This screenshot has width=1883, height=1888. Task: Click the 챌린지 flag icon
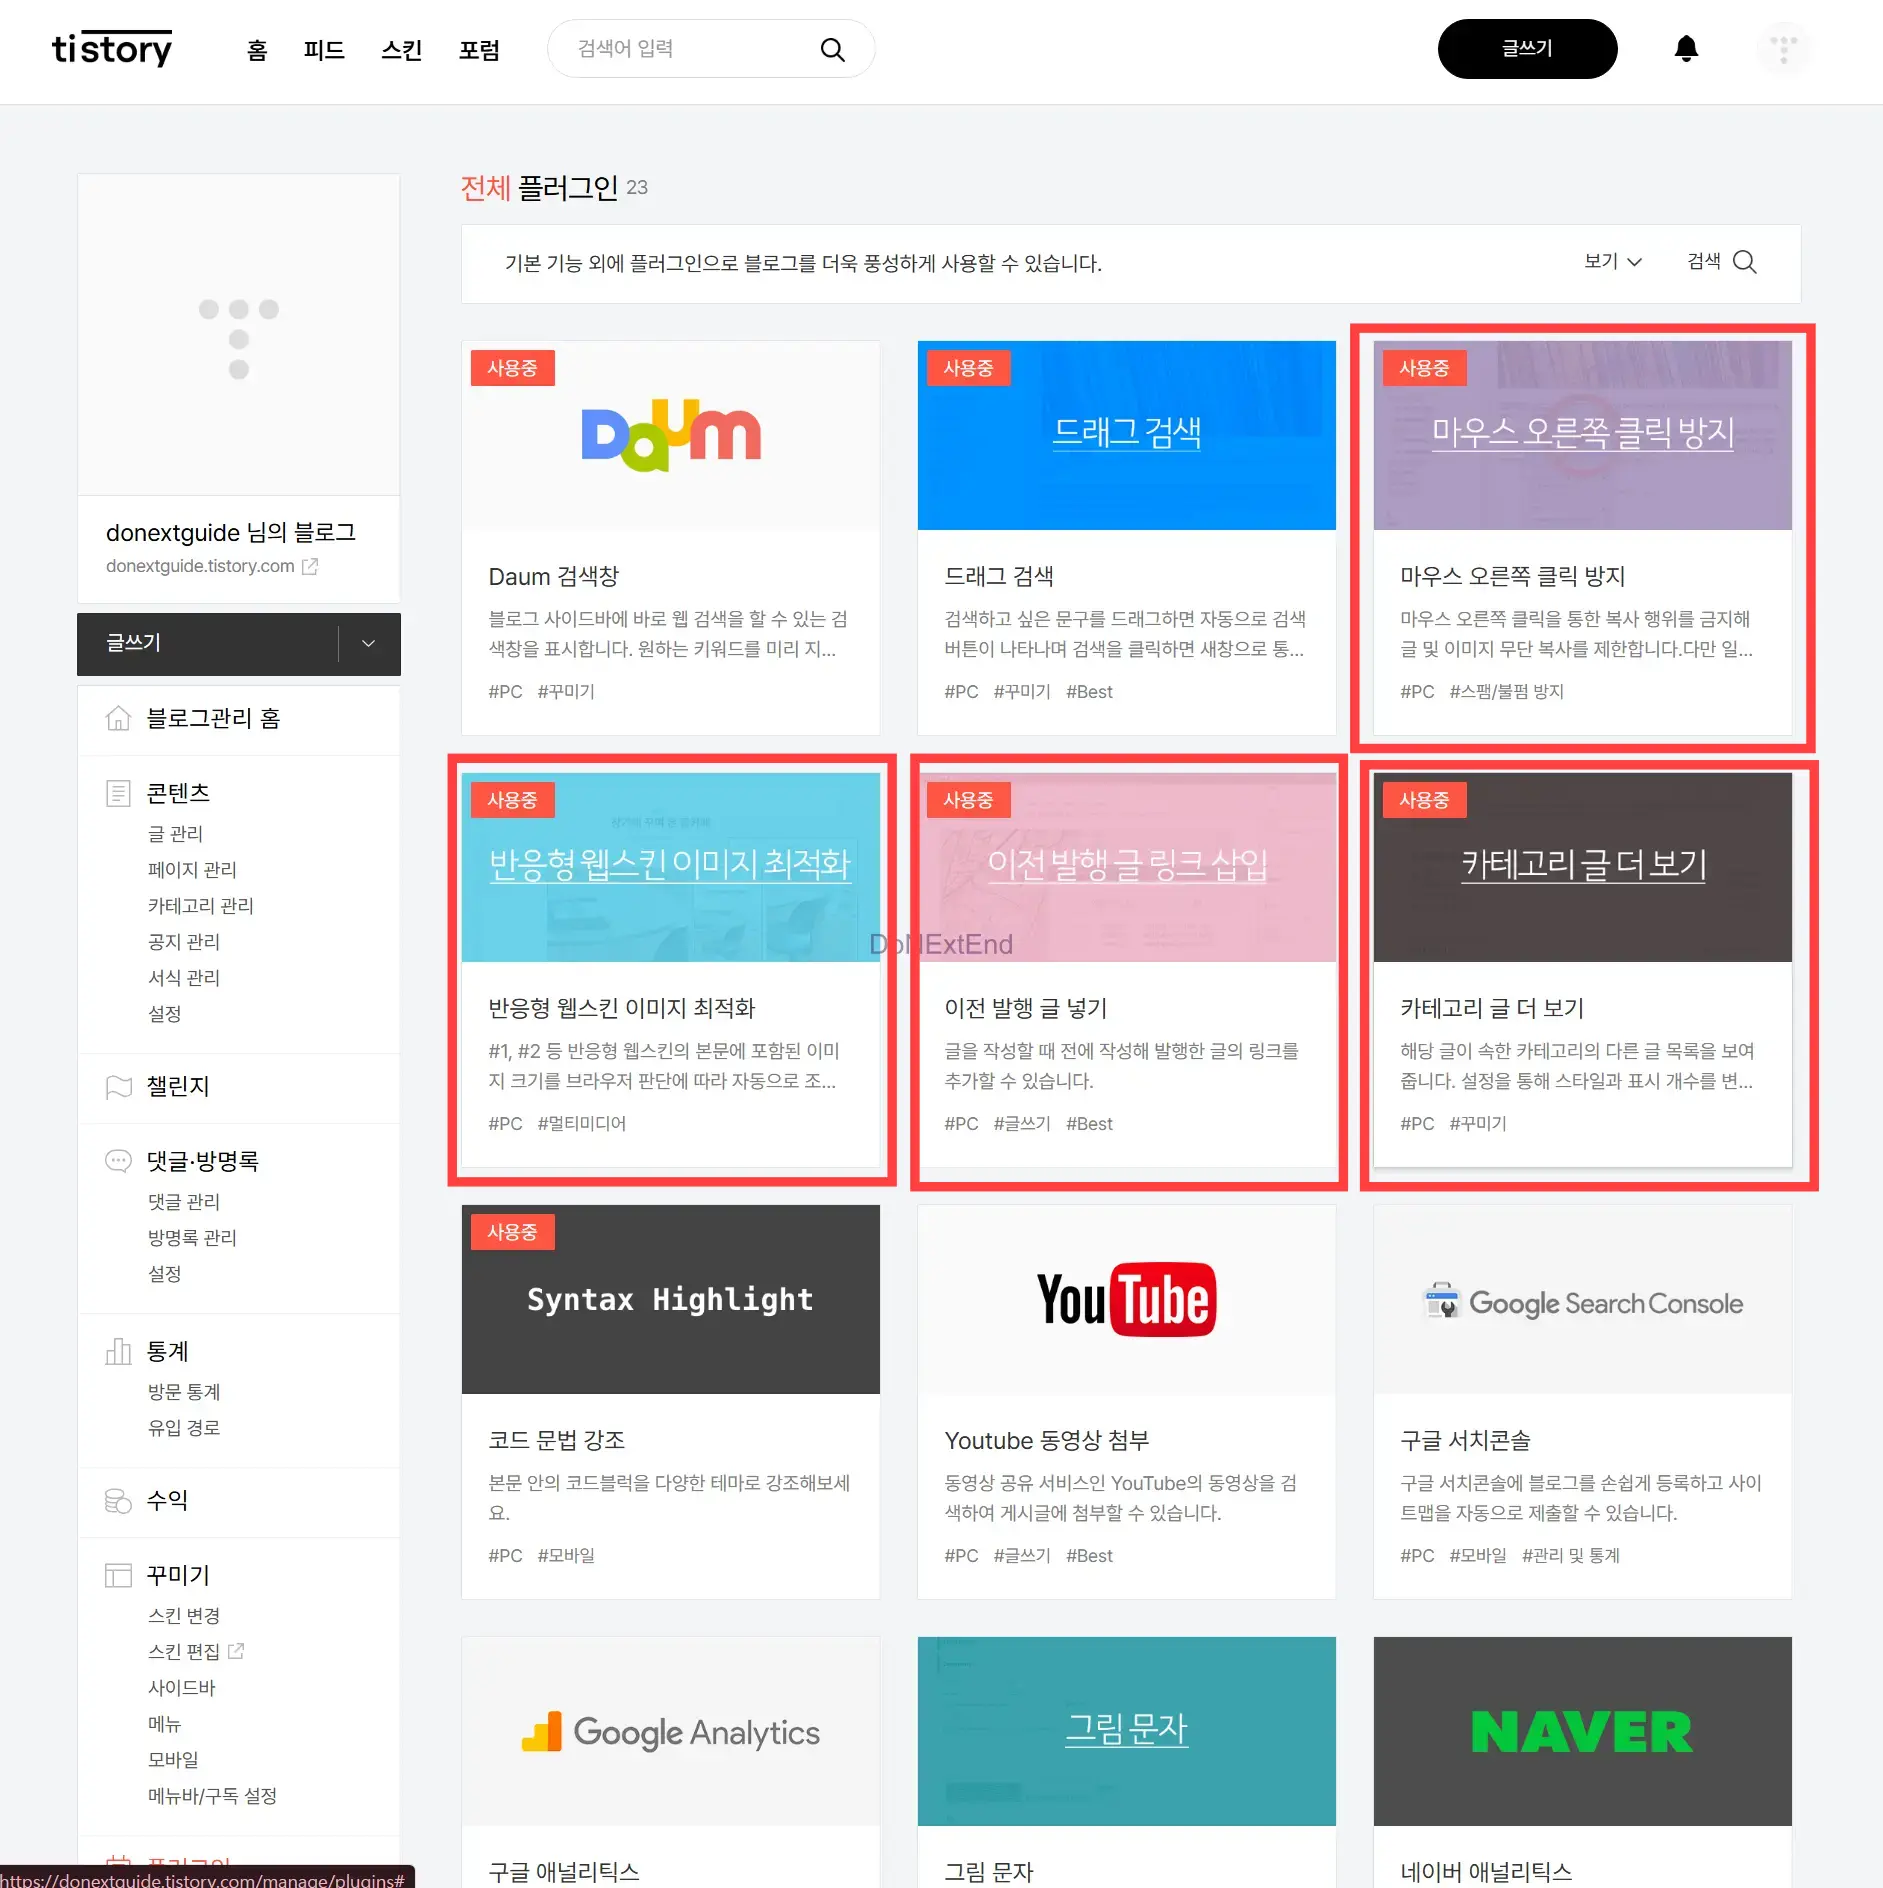[118, 1086]
